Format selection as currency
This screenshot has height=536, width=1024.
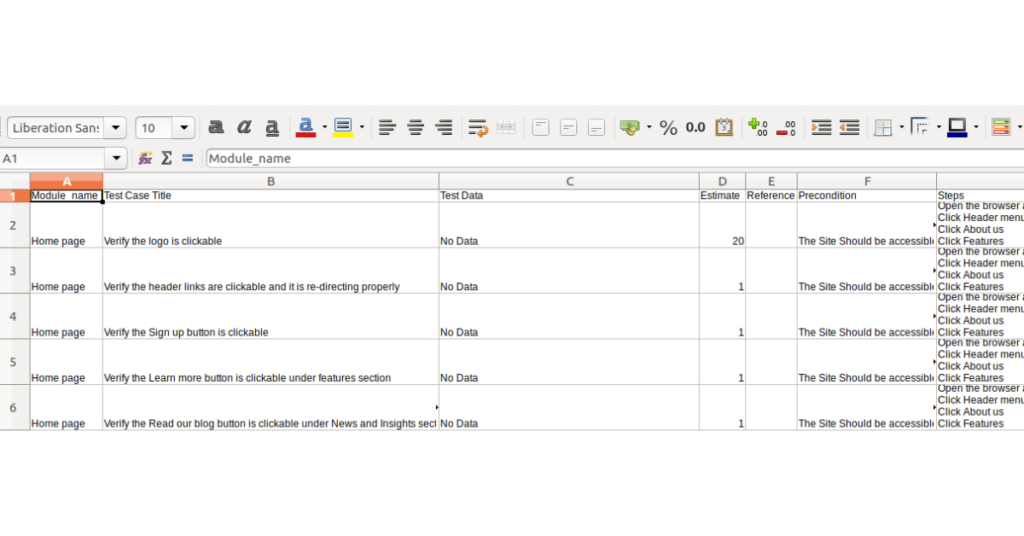tap(629, 128)
